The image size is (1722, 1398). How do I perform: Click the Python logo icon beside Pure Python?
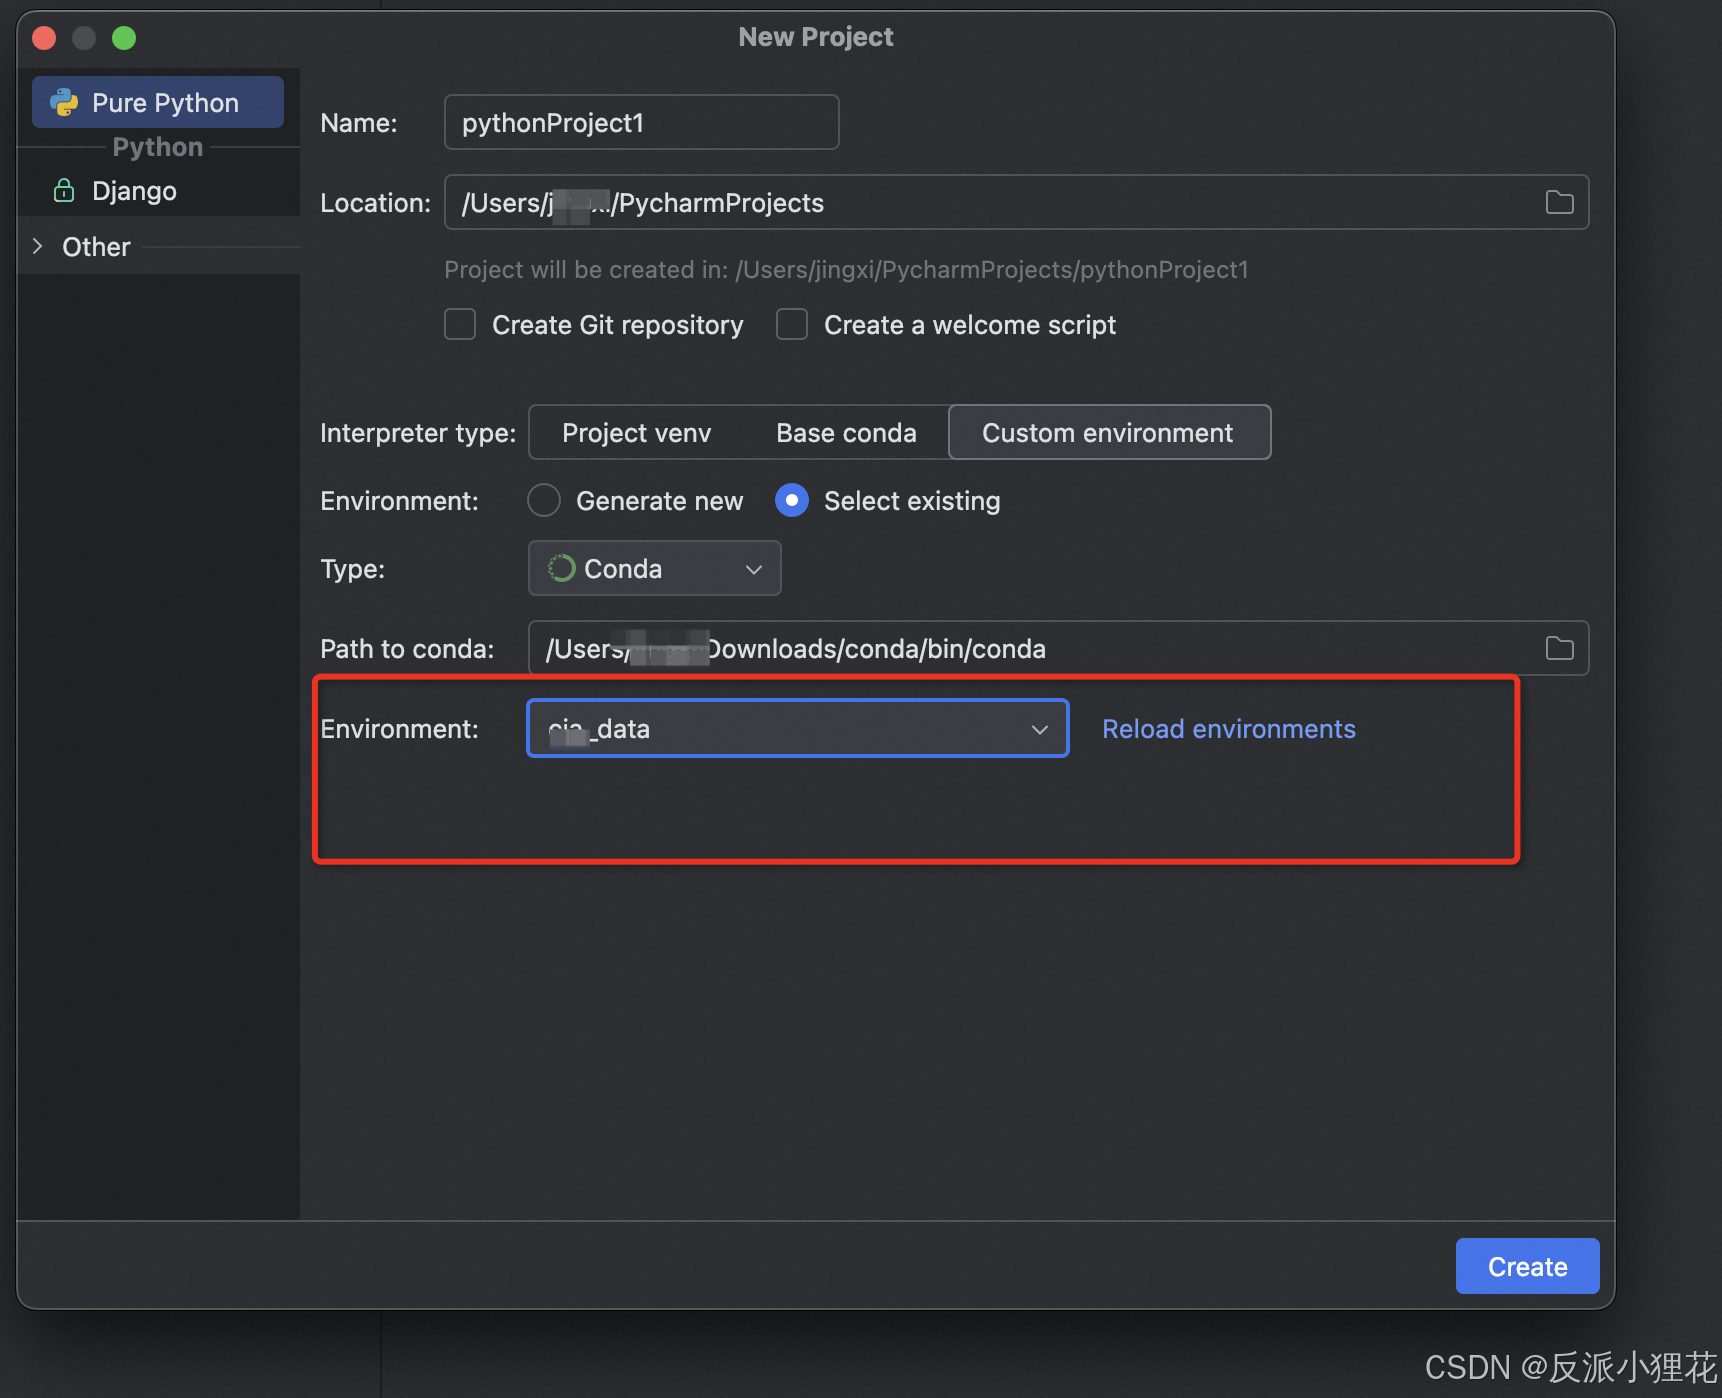click(x=64, y=102)
